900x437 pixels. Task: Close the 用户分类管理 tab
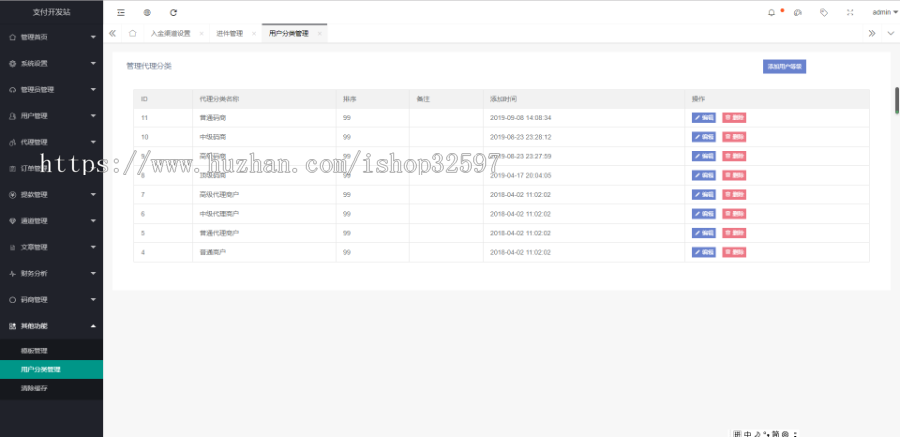pos(319,33)
